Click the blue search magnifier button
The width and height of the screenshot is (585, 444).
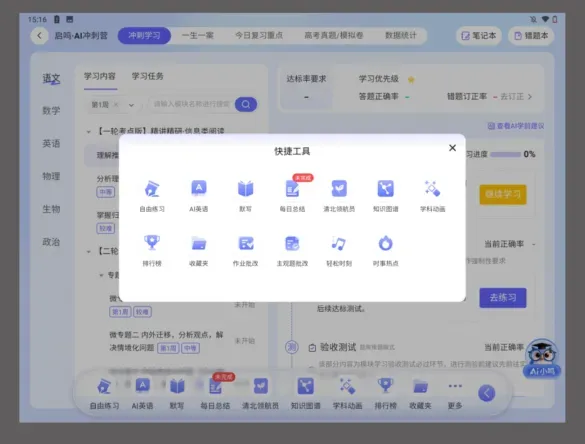pyautogui.click(x=246, y=104)
